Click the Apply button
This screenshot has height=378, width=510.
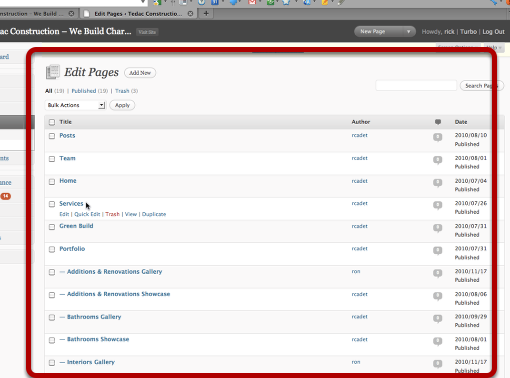pyautogui.click(x=122, y=105)
